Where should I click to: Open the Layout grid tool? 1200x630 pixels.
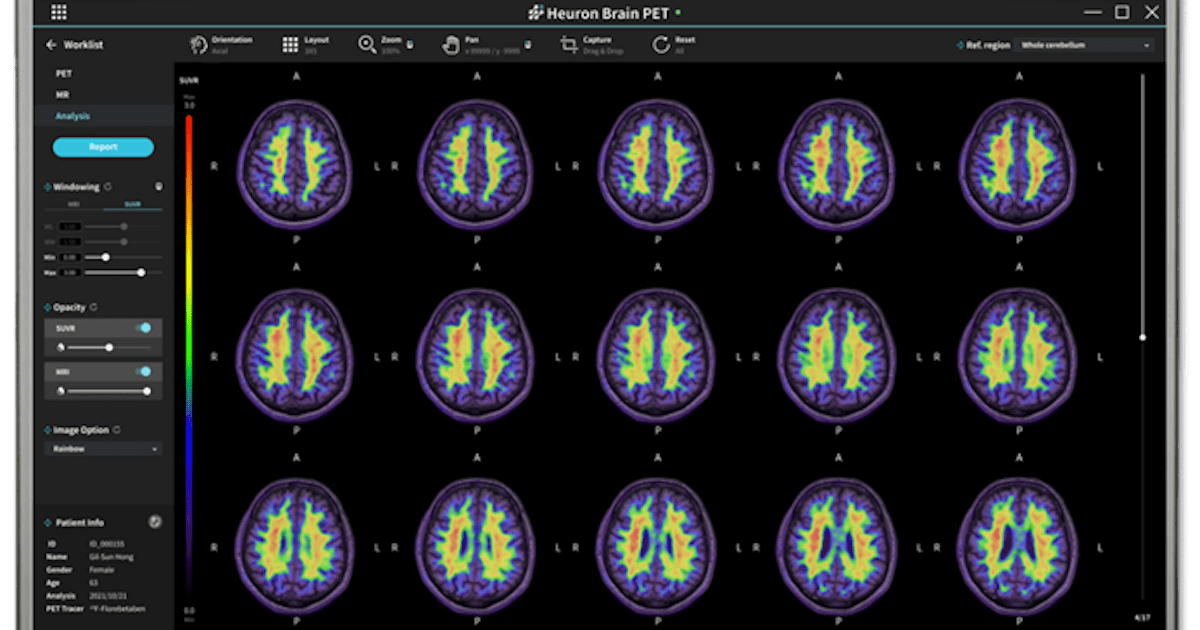point(289,42)
